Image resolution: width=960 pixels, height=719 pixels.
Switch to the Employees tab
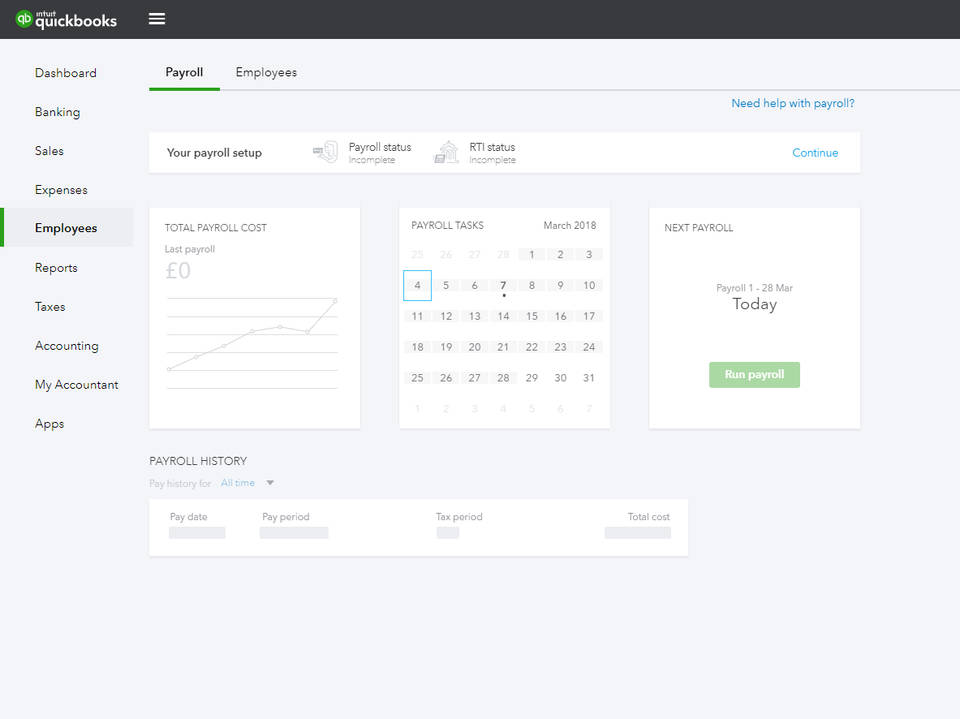pyautogui.click(x=265, y=72)
